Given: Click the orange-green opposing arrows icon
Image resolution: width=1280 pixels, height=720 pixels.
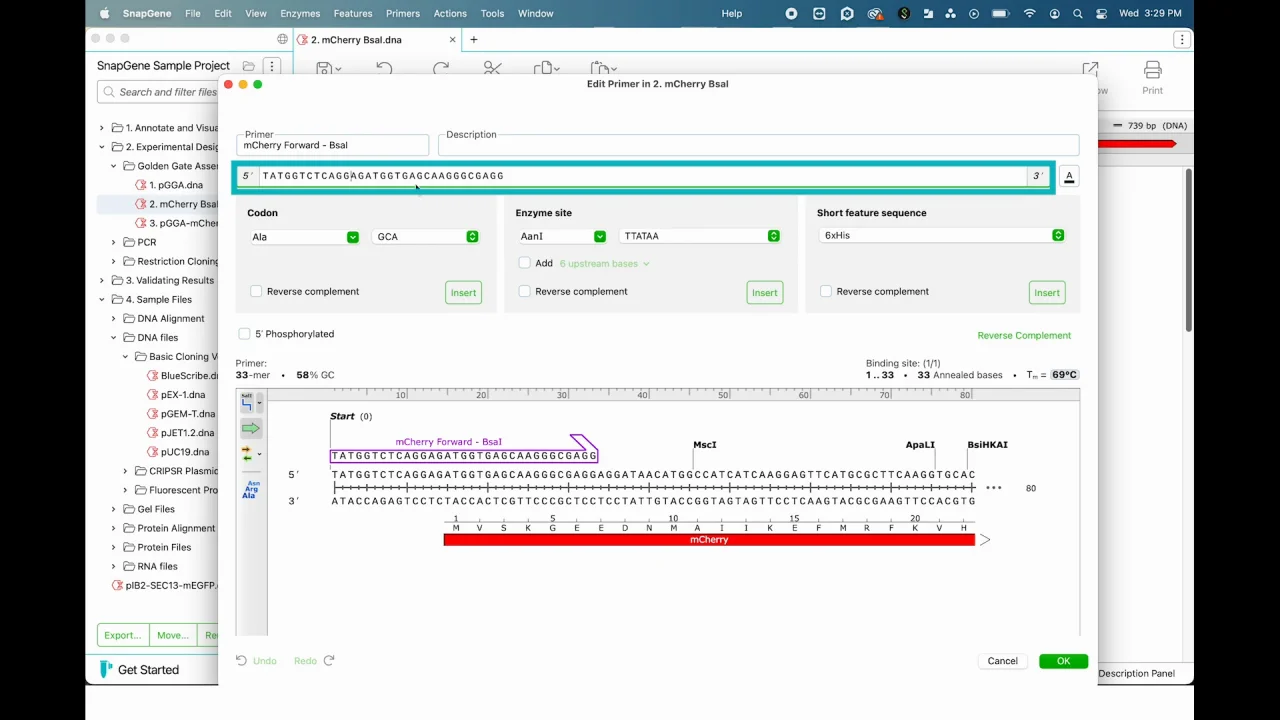Looking at the screenshot, I should tap(247, 454).
